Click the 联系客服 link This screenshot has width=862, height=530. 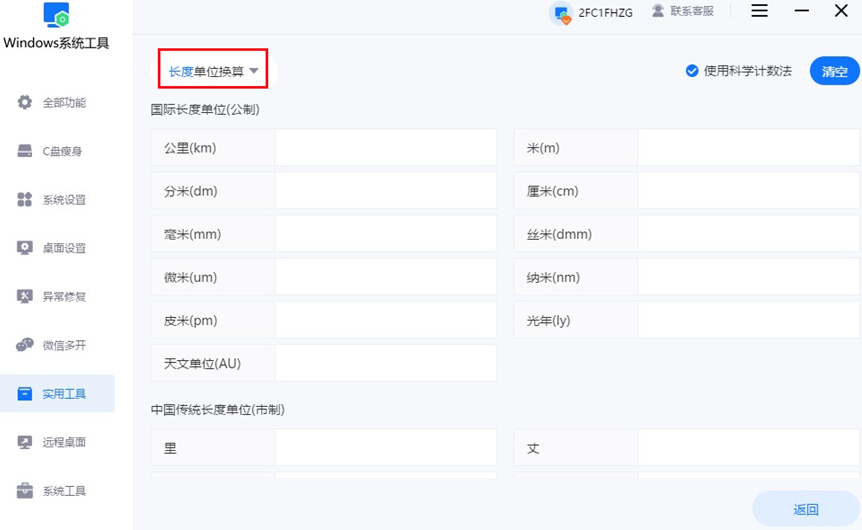692,11
